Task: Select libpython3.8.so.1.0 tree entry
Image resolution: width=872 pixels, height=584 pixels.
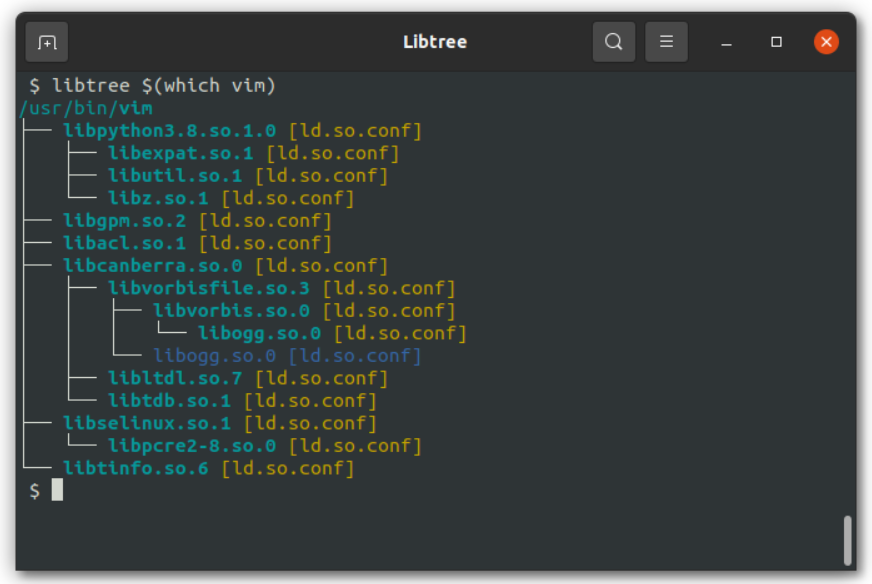Action: (169, 131)
